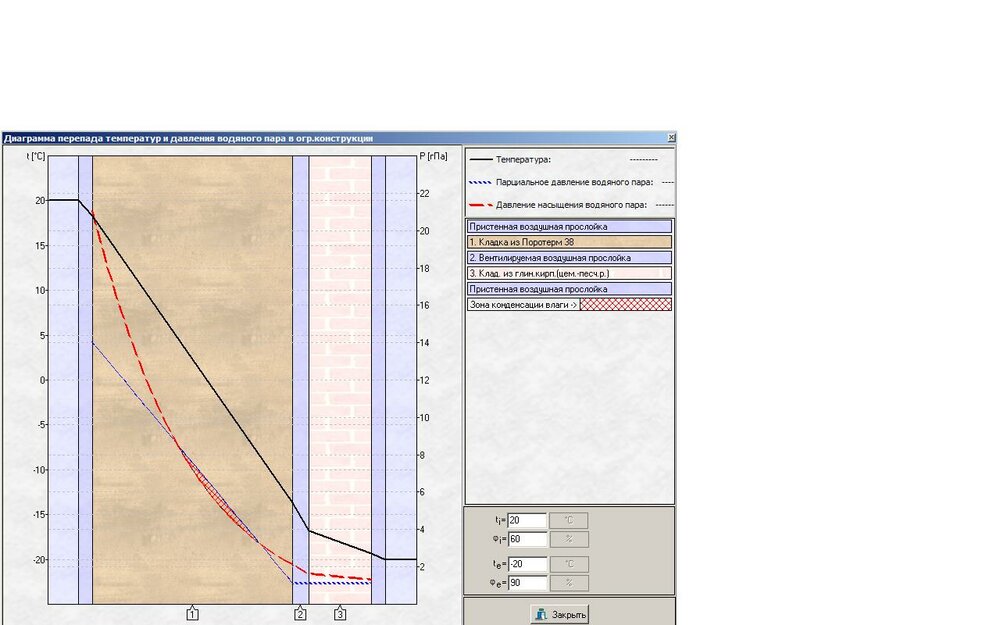Click the t [°C] axis label
The height and width of the screenshot is (625, 1000).
pyautogui.click(x=36, y=156)
